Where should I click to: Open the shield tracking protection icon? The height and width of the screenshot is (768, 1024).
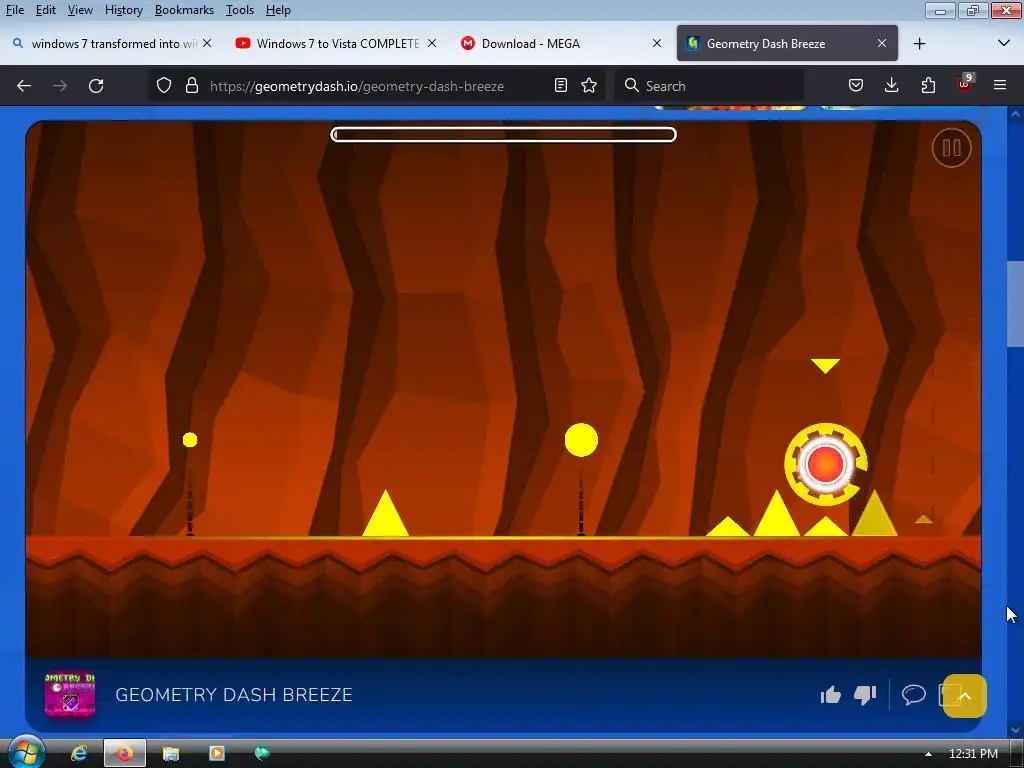[x=164, y=86]
